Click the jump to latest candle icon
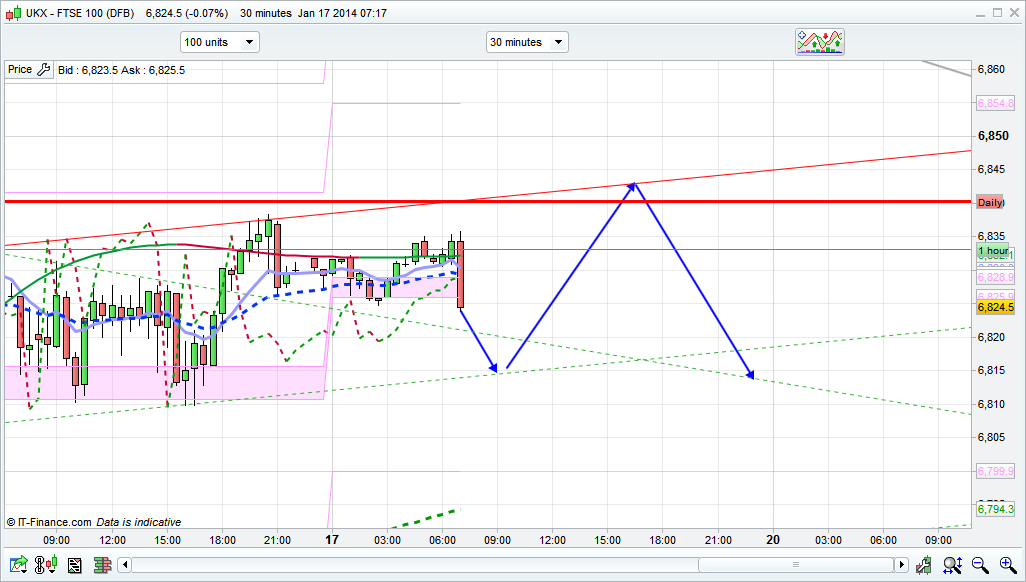Image resolution: width=1026 pixels, height=582 pixels. pyautogui.click(x=924, y=566)
